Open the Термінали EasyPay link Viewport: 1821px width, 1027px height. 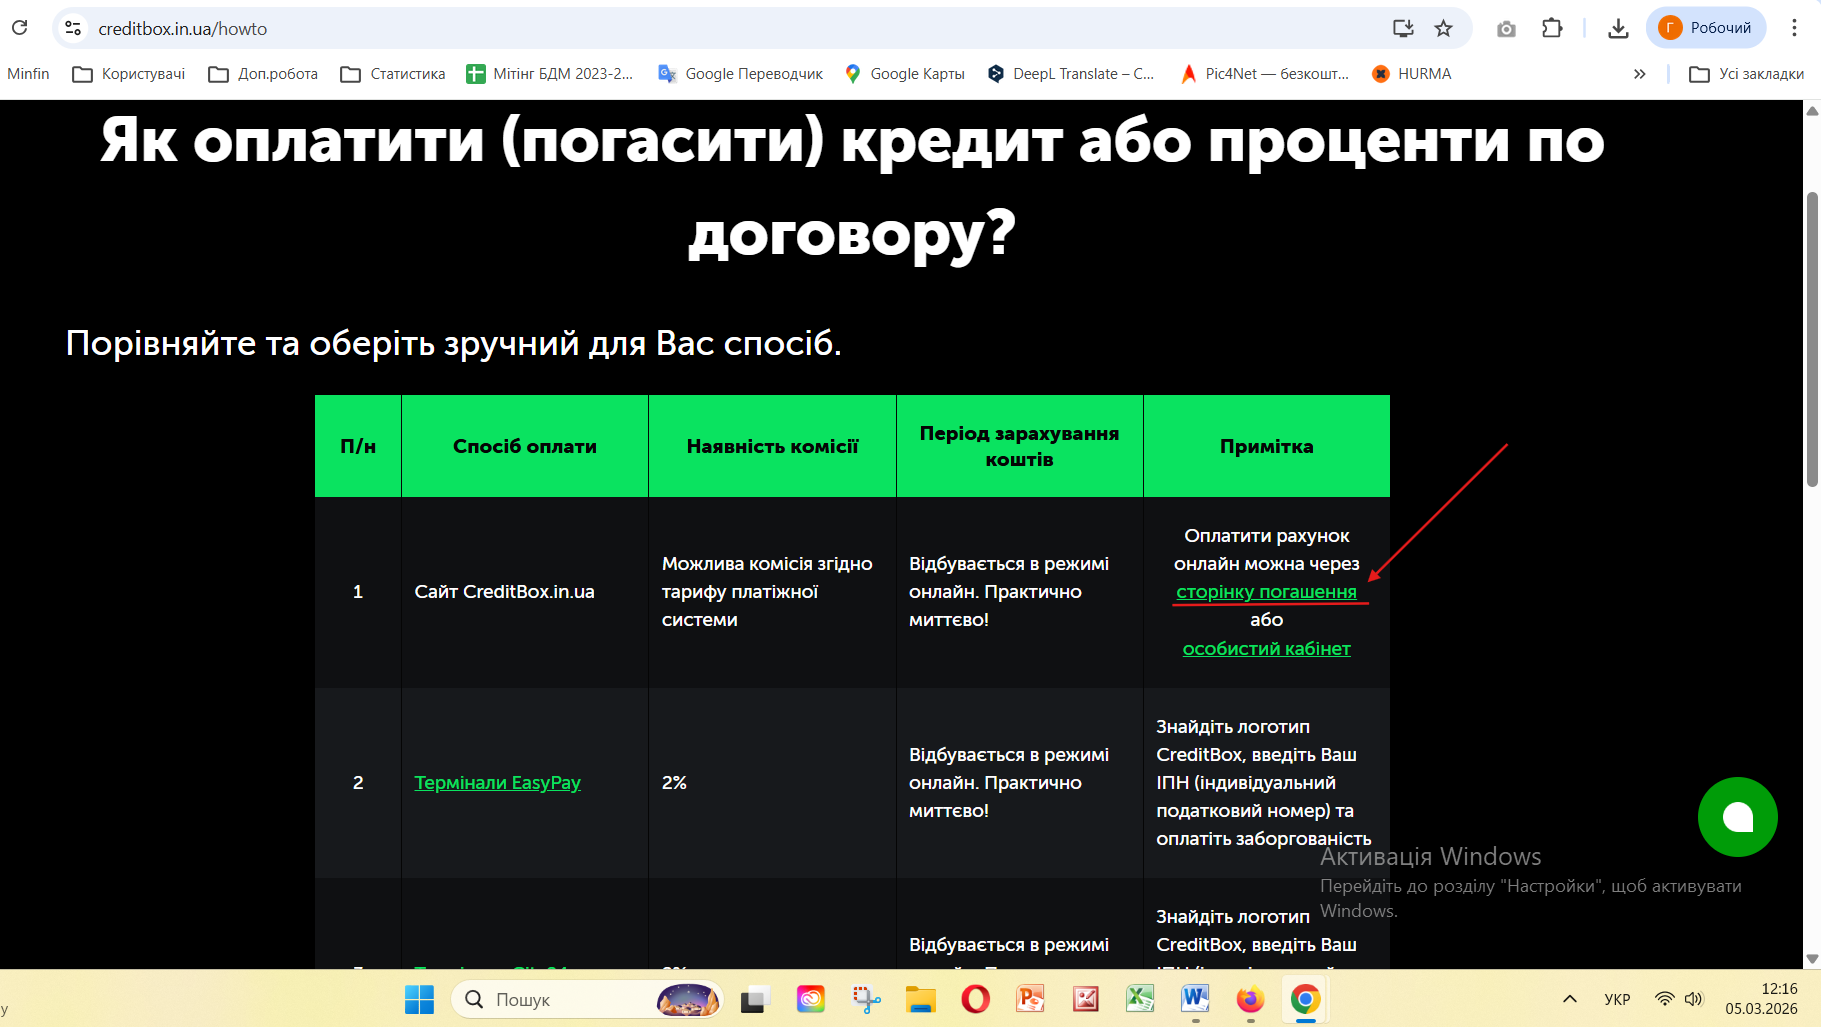click(x=497, y=783)
